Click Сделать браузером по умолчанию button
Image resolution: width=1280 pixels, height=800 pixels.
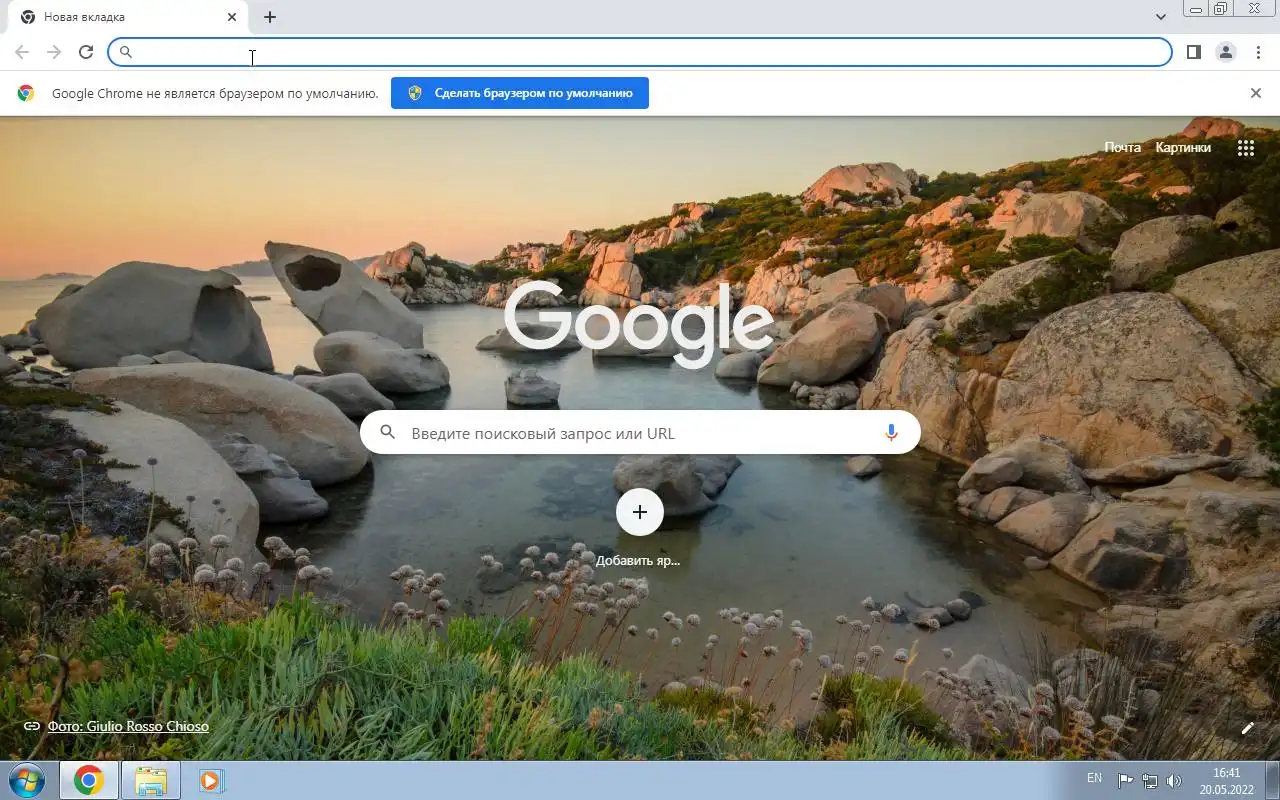[x=520, y=93]
